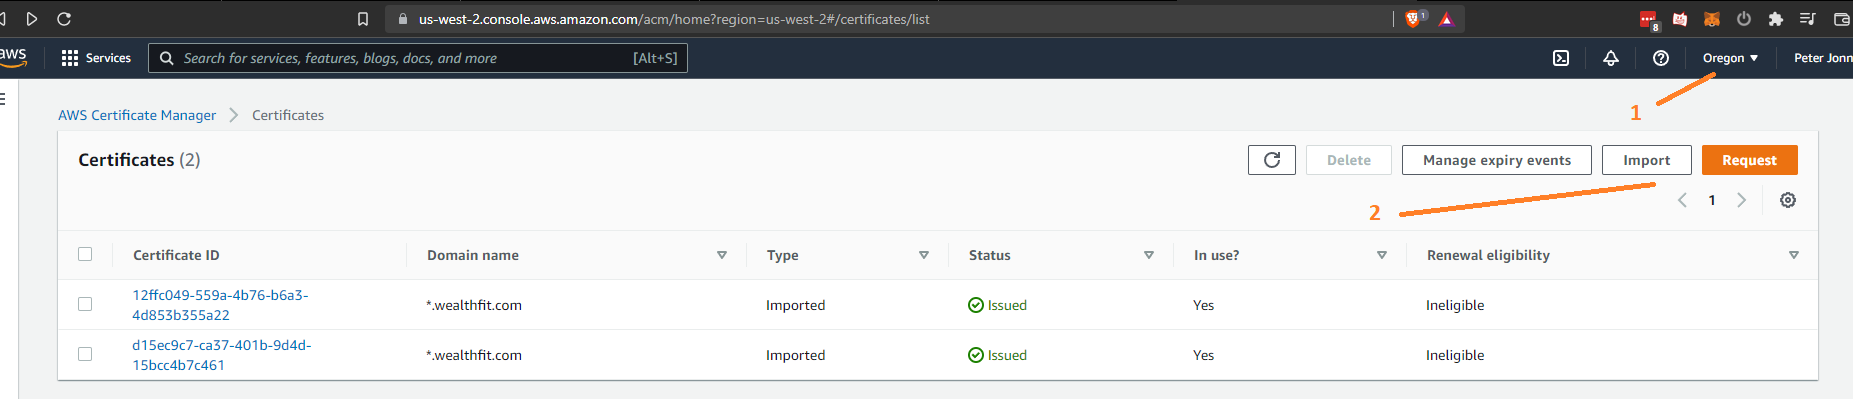Click '*.wealthfit.com' in the 12ffc049 row
Image resolution: width=1853 pixels, height=399 pixels.
(474, 305)
